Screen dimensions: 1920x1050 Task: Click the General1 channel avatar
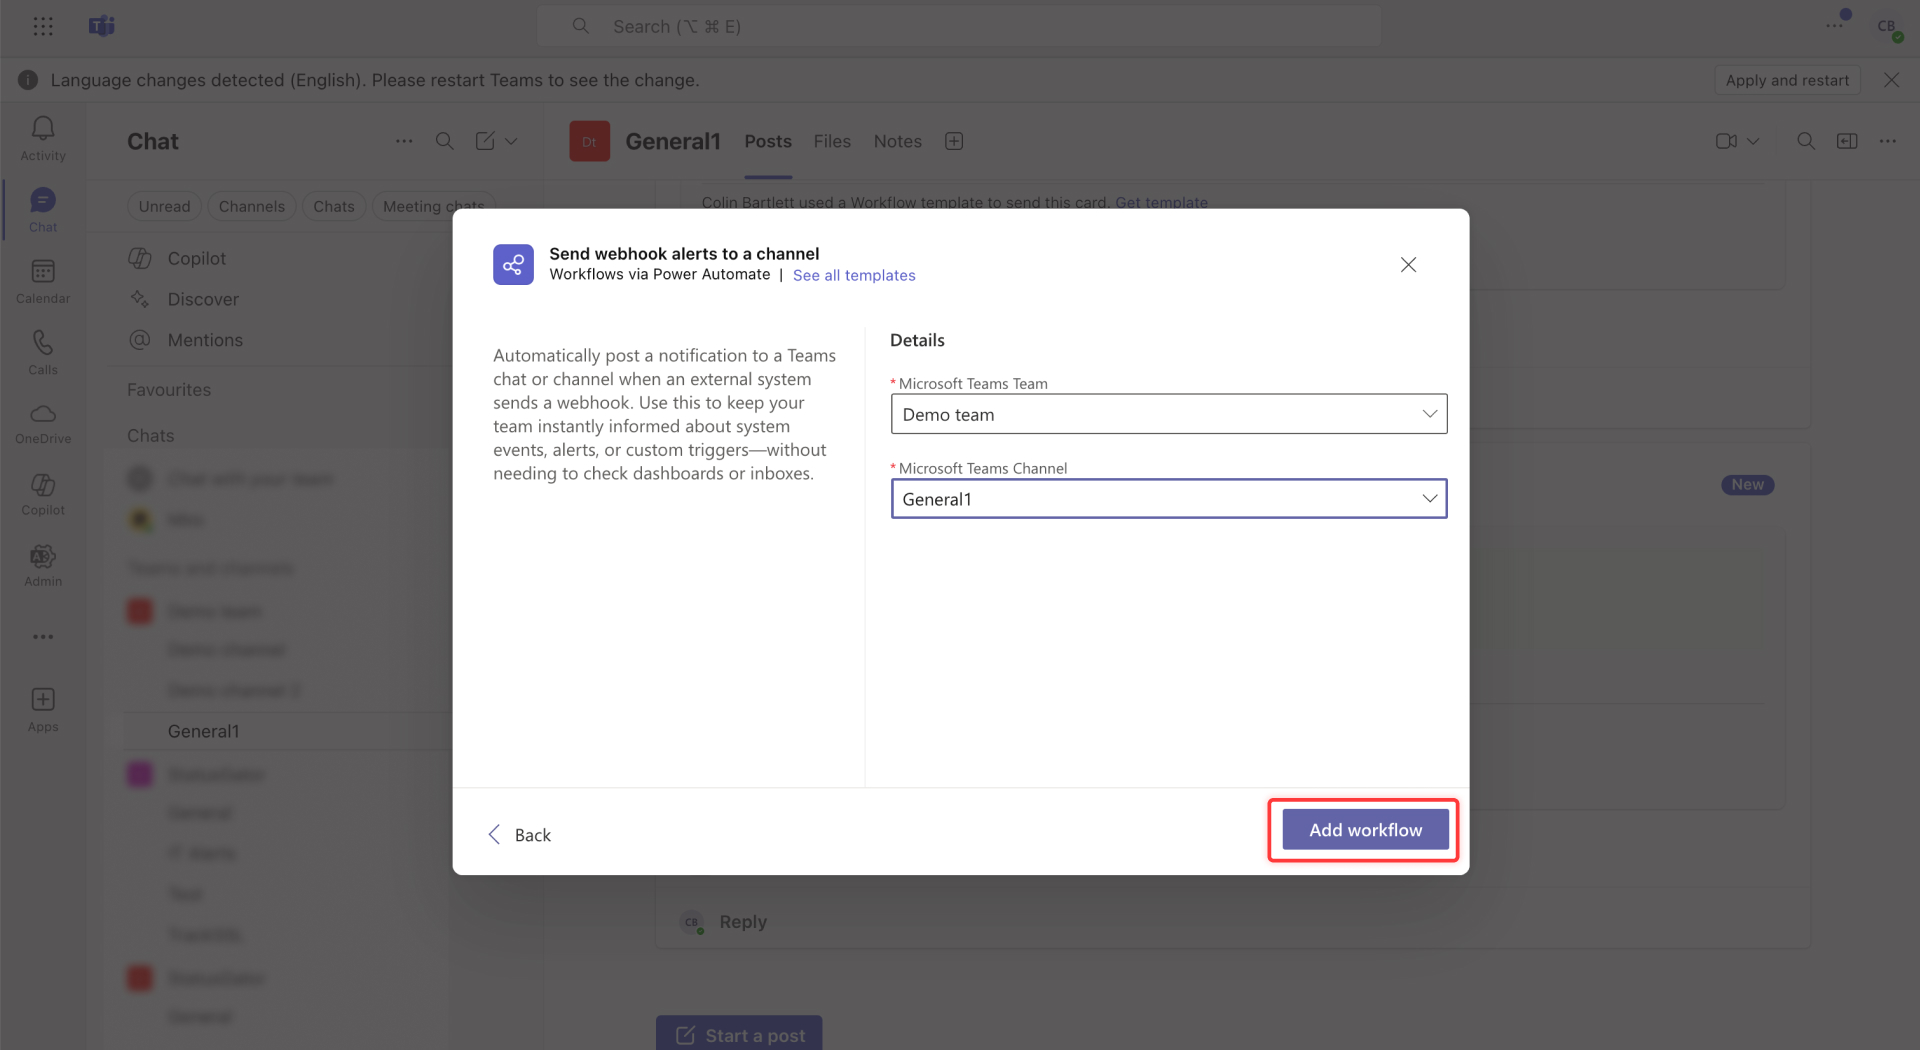[x=589, y=141]
